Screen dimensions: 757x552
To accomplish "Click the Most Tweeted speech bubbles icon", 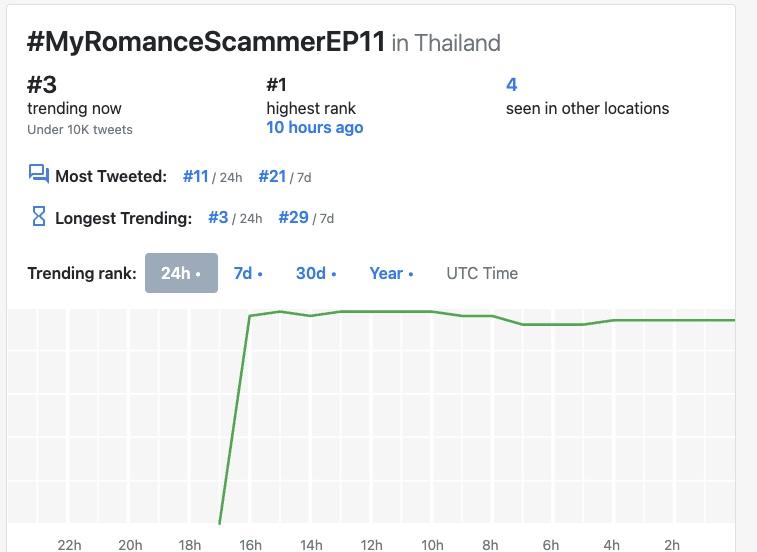I will (39, 175).
